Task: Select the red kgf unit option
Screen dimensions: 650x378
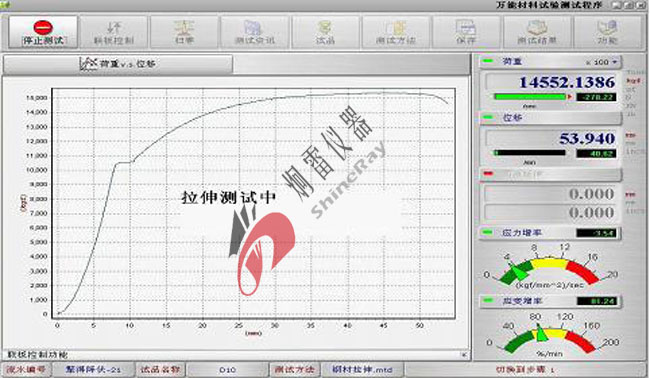Action: click(x=634, y=80)
